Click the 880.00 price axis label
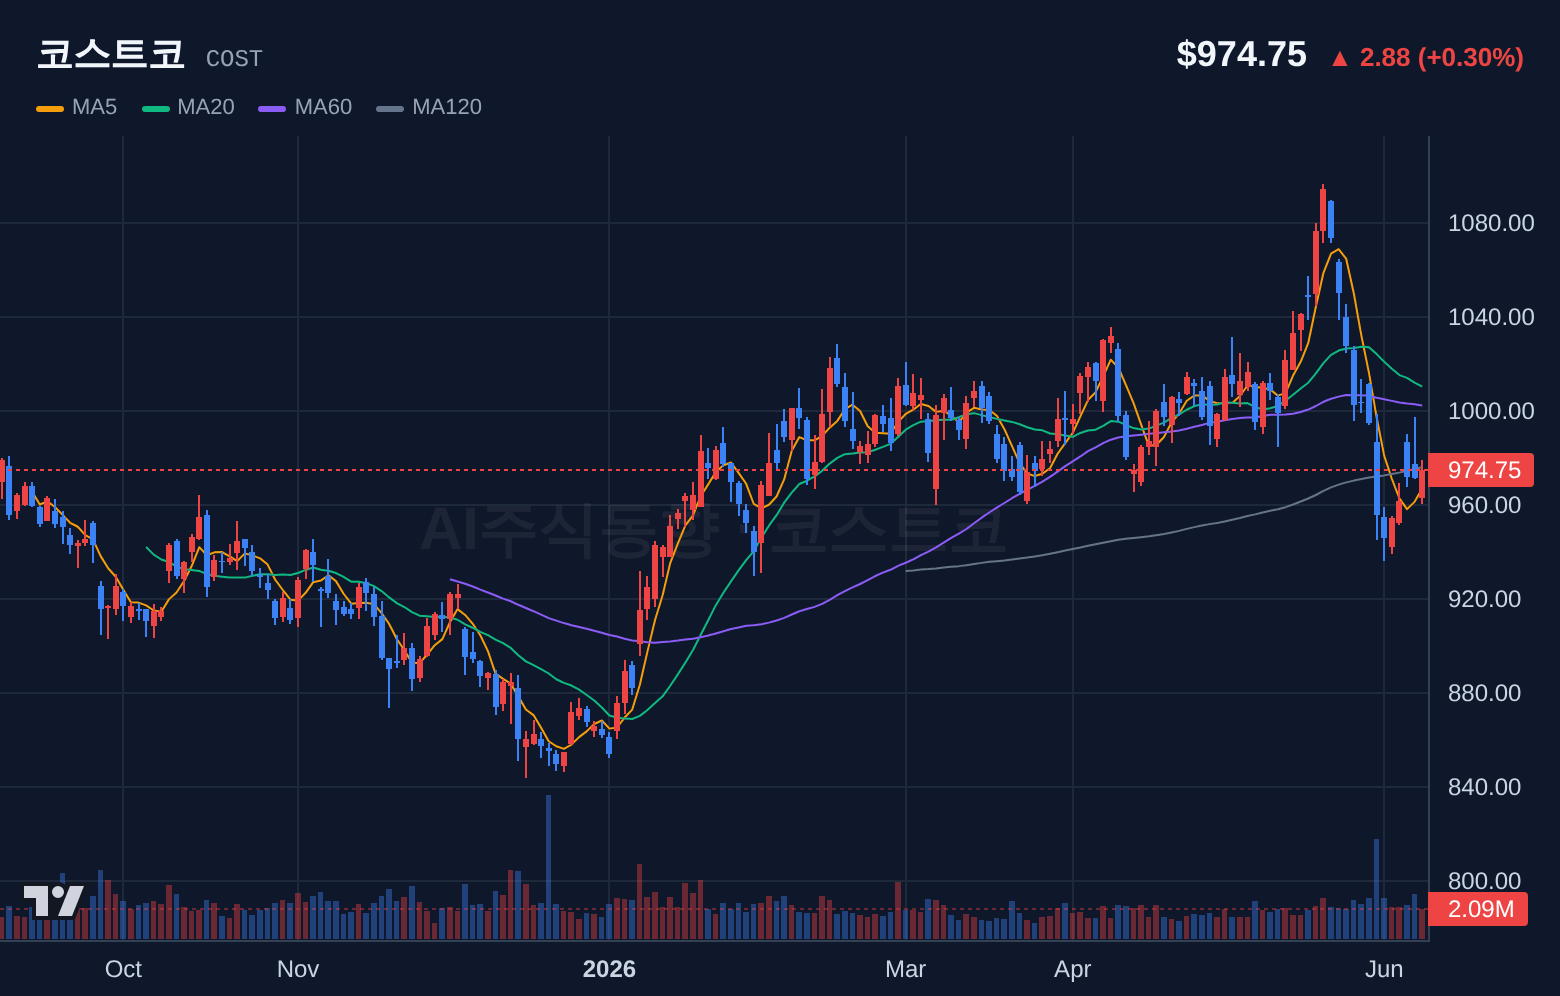The image size is (1560, 996). [1484, 693]
